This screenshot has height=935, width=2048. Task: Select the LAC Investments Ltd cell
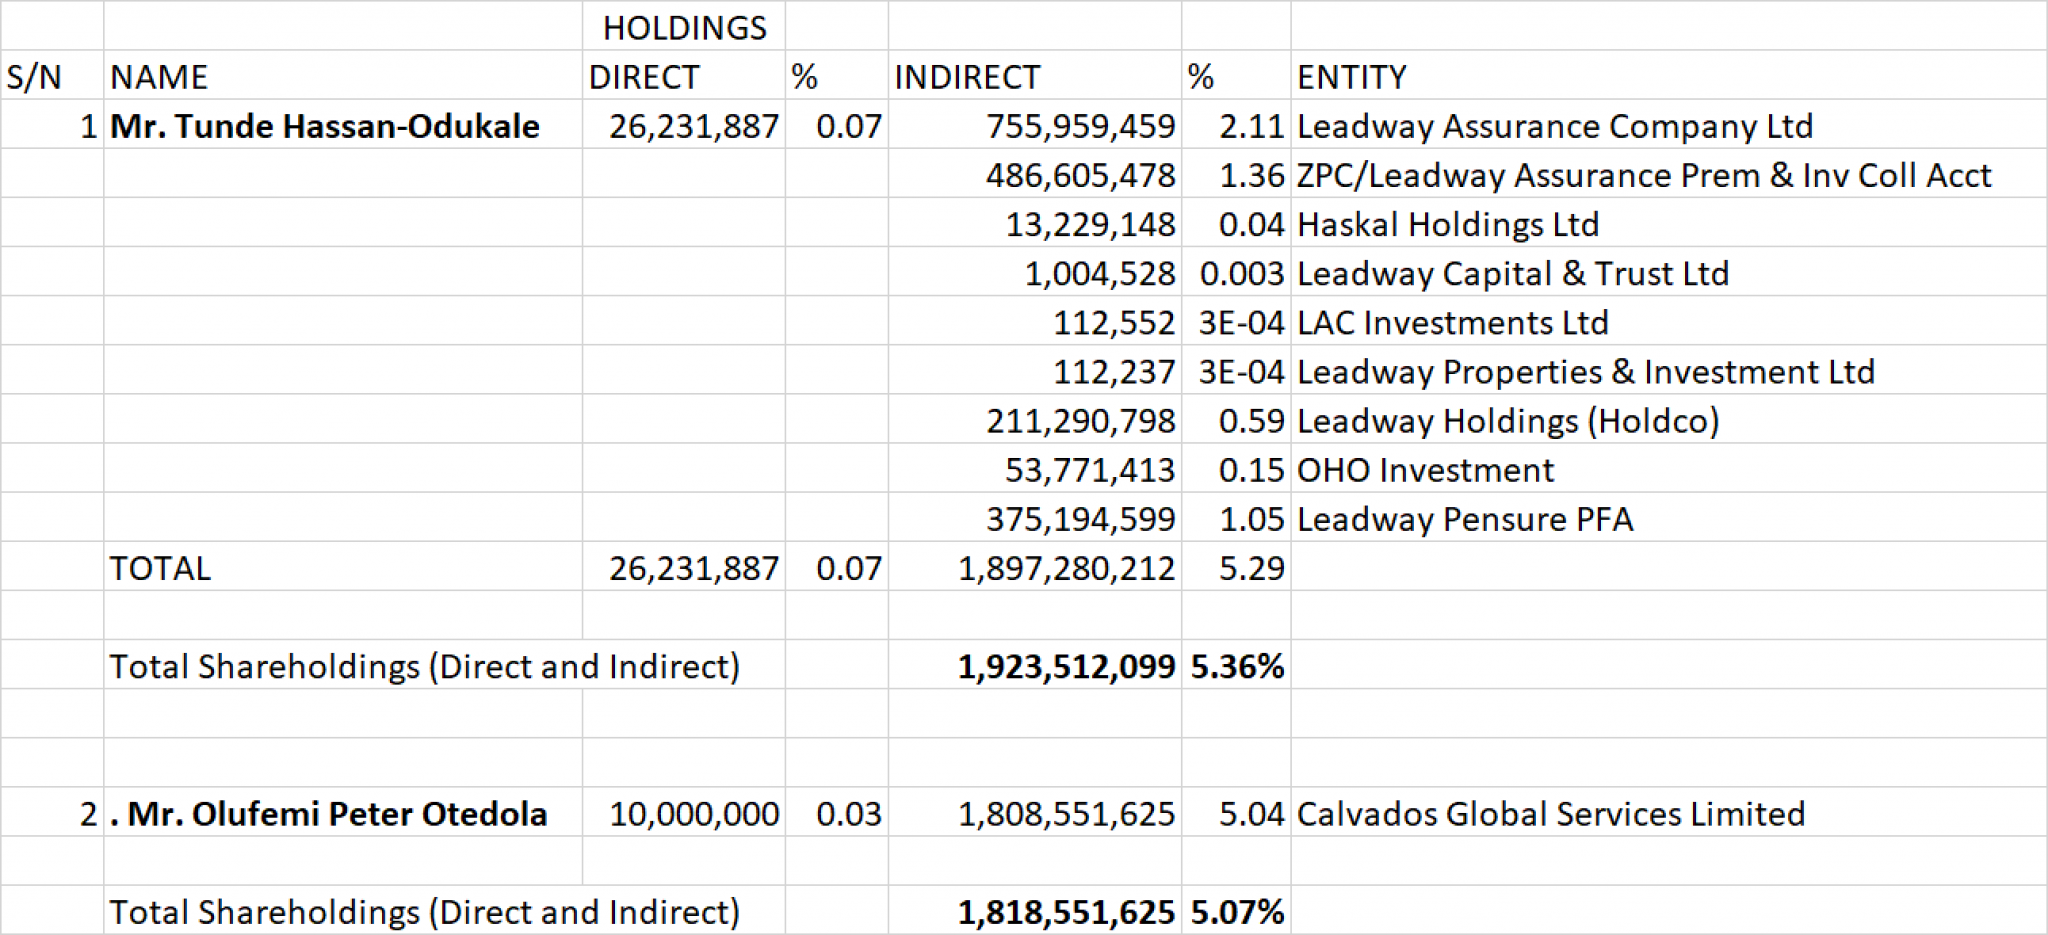coord(1452,322)
